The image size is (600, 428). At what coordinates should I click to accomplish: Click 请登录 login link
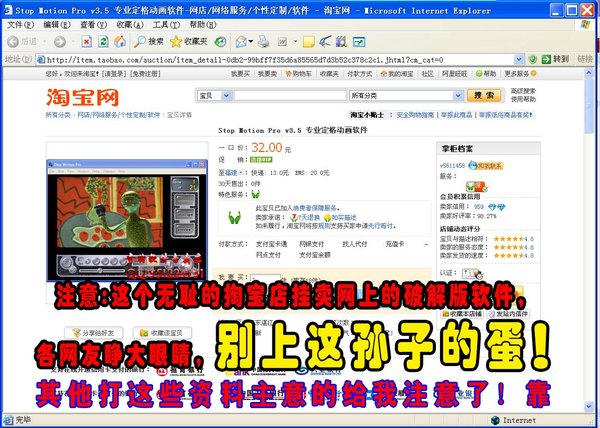pyautogui.click(x=114, y=73)
